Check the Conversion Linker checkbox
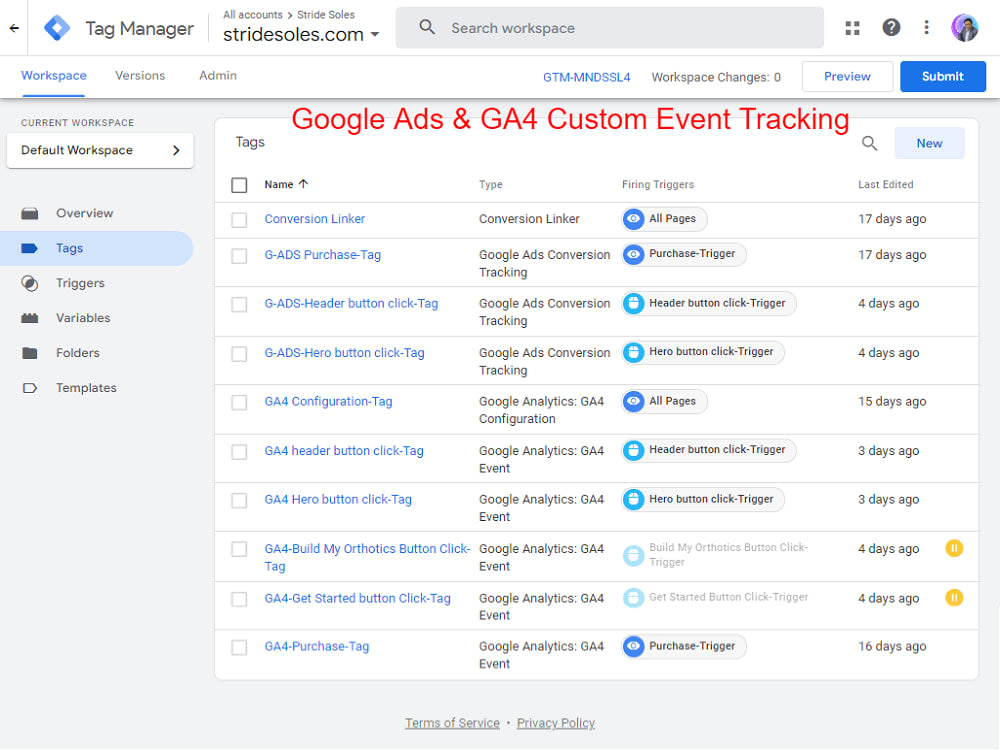The image size is (1000, 750). [x=239, y=220]
